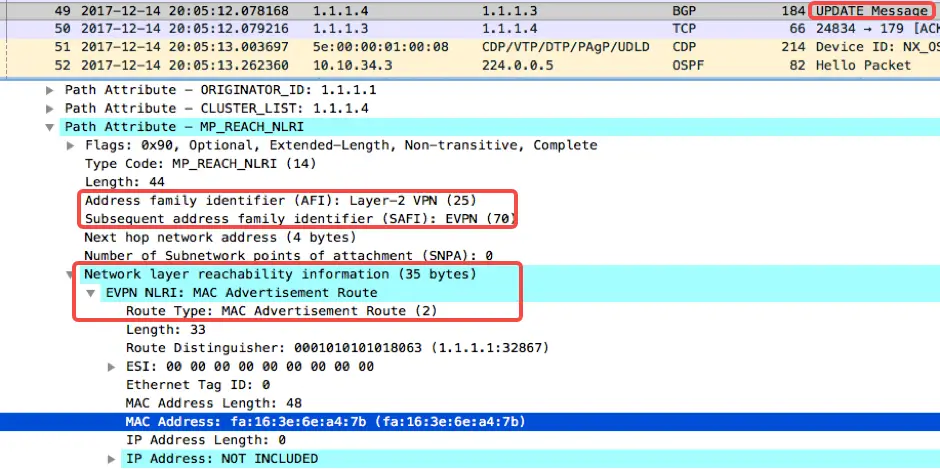
Task: Click info 24834 → 179 in packet 50
Action: (x=861, y=29)
